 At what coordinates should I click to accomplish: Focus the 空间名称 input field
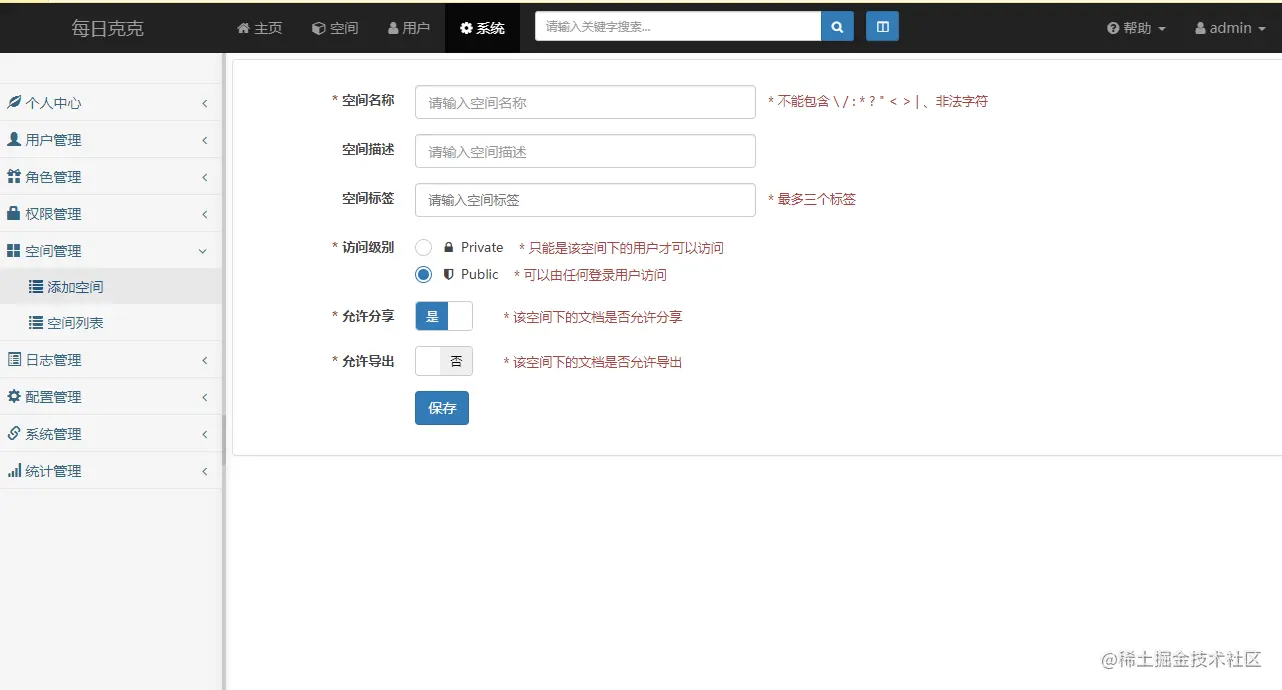[585, 102]
